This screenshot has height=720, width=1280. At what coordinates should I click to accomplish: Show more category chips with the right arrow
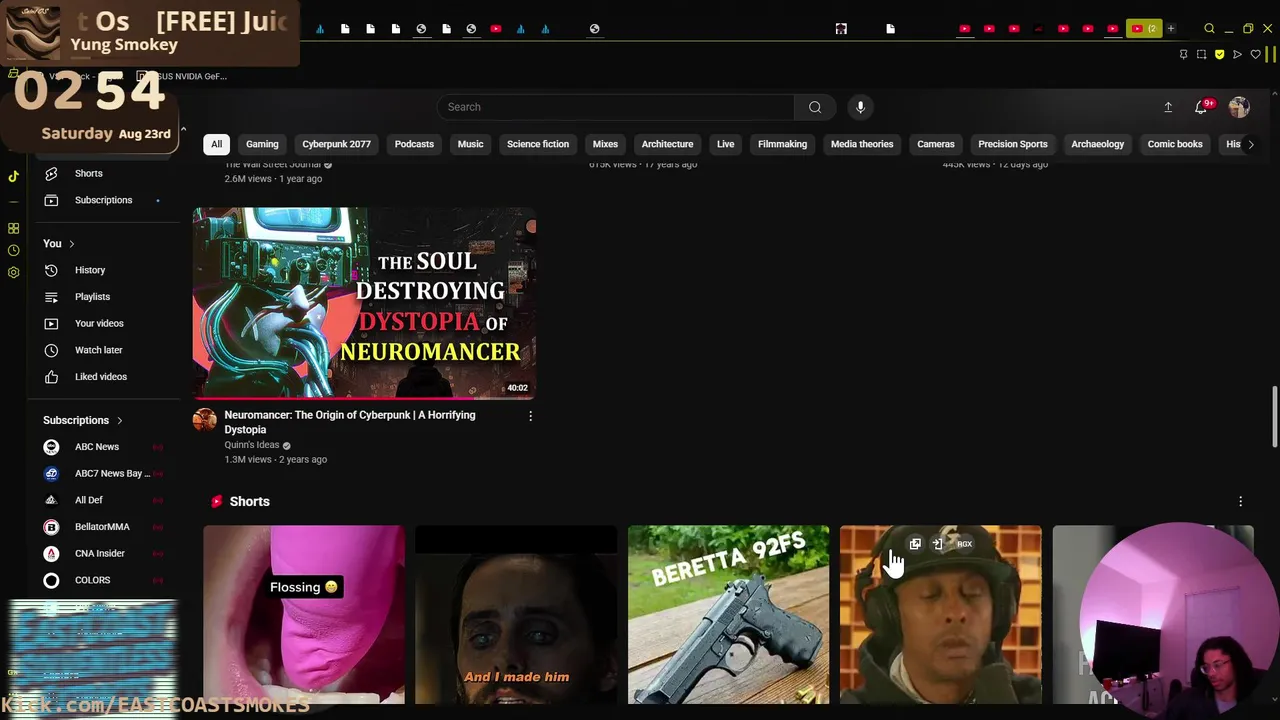pos(1250,144)
